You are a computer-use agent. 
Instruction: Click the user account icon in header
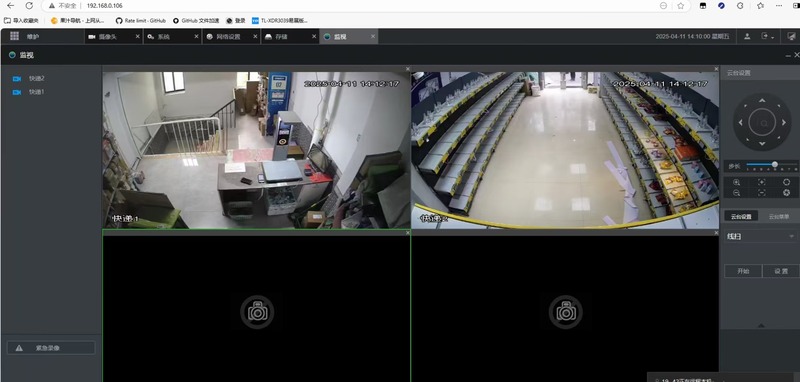tap(747, 36)
